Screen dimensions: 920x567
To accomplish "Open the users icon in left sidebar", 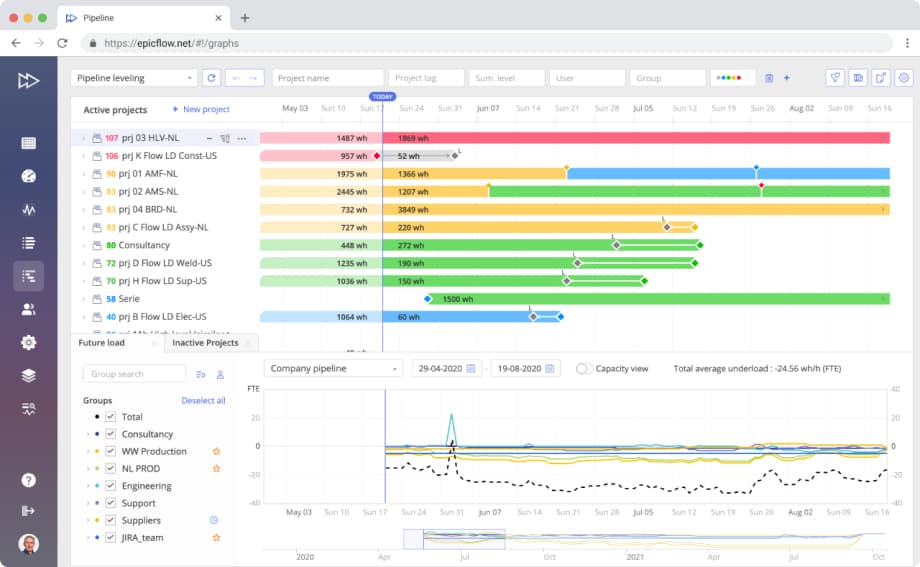I will click(28, 309).
